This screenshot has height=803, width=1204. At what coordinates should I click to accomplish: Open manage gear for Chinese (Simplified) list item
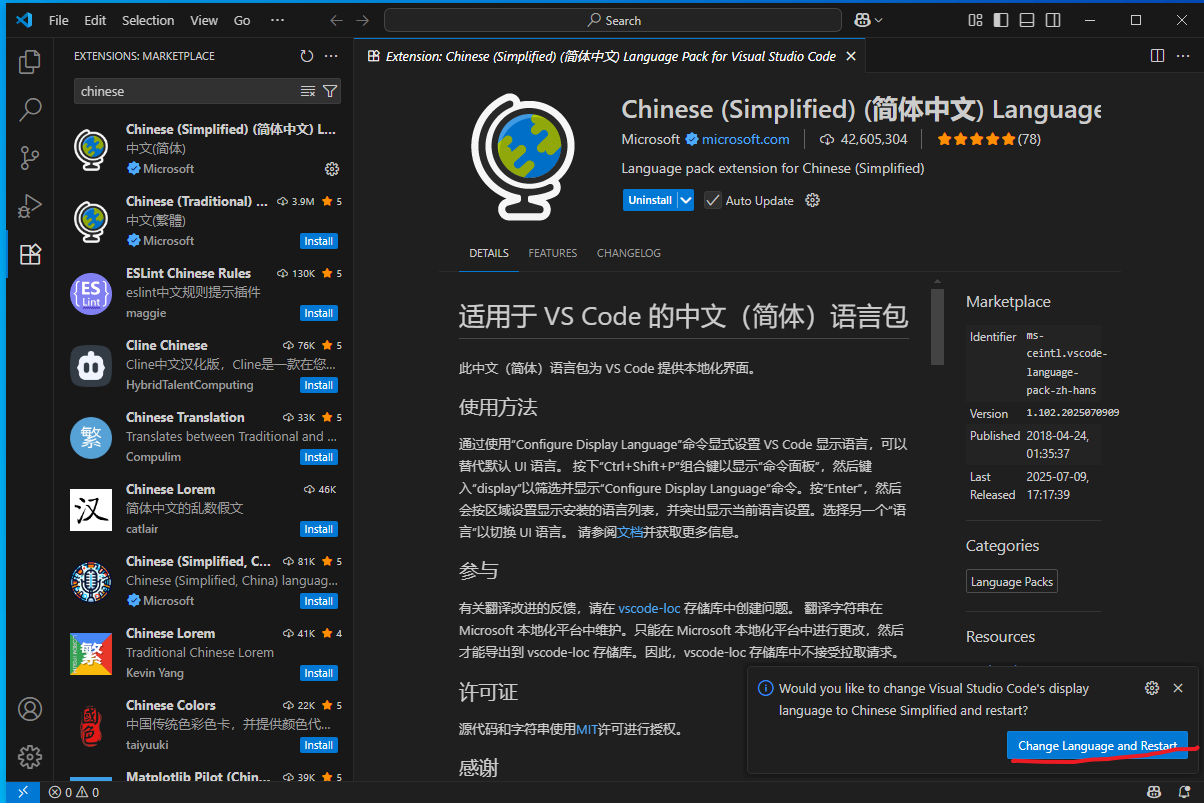(332, 169)
